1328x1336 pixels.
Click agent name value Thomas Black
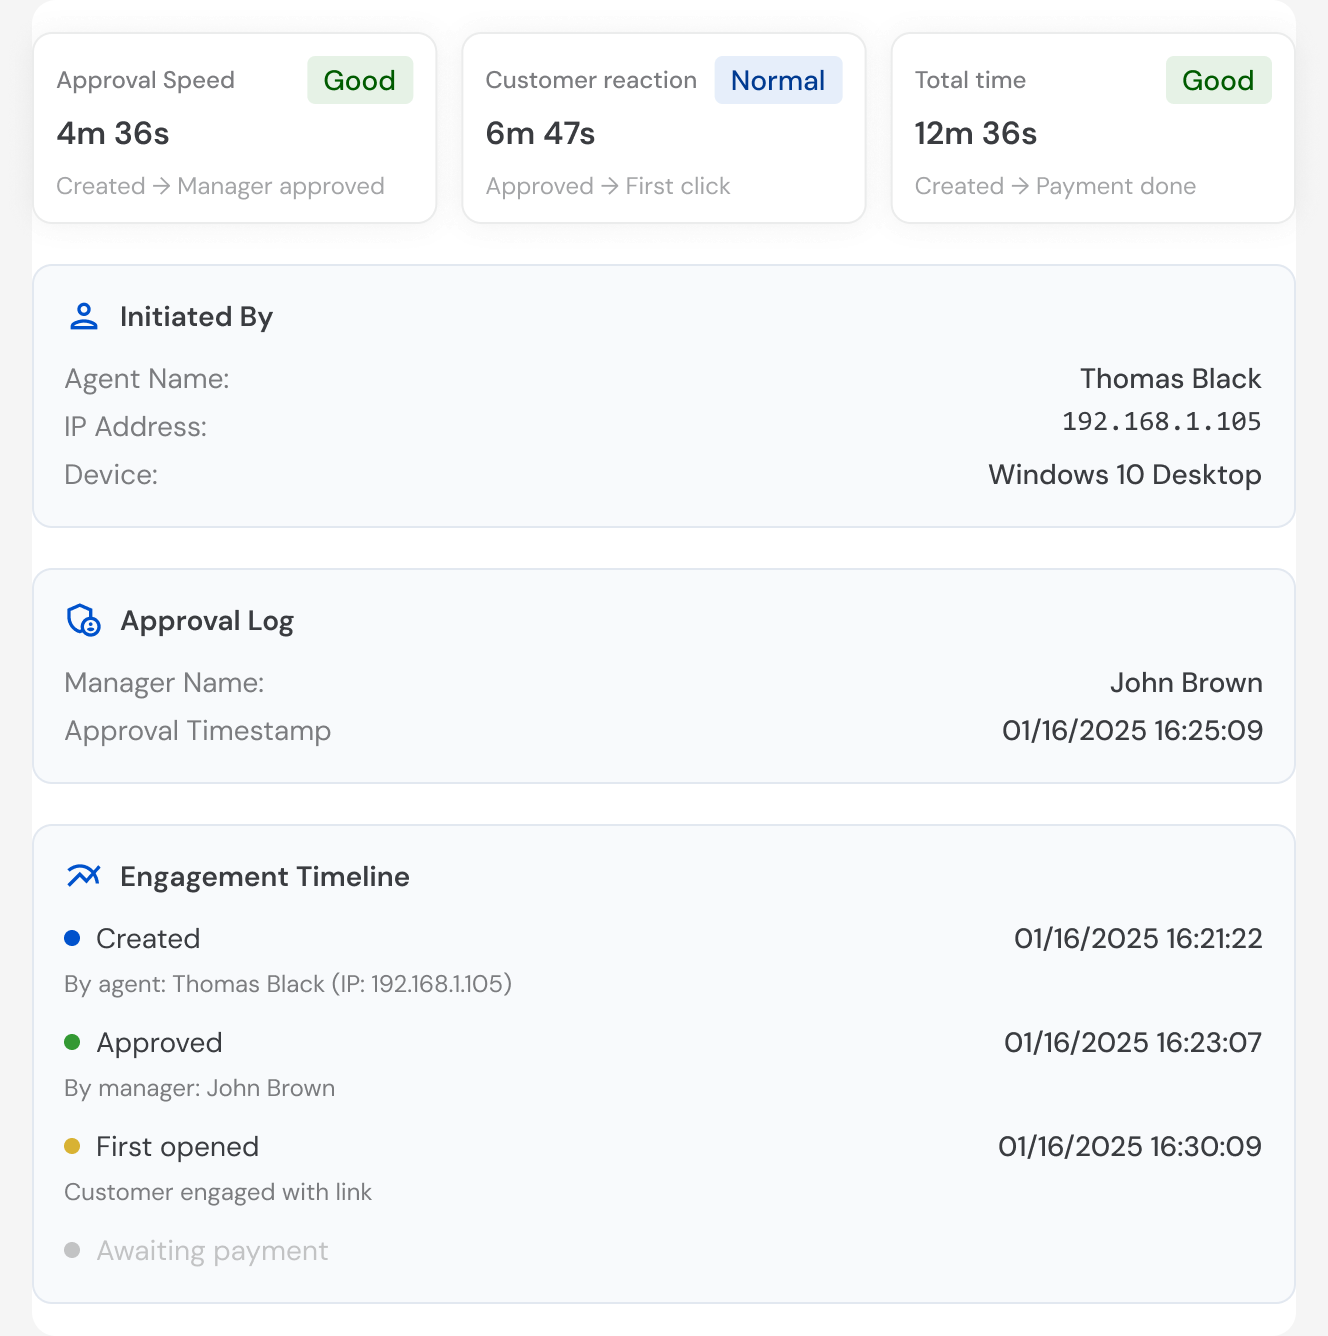(x=1170, y=379)
